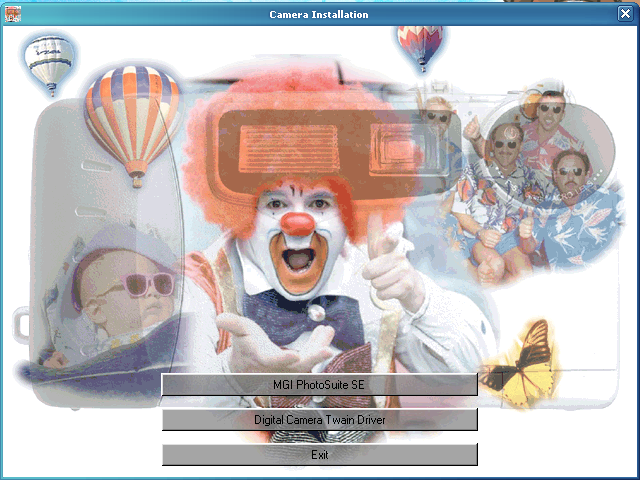Install the Digital Camera Twain Driver

tap(319, 420)
